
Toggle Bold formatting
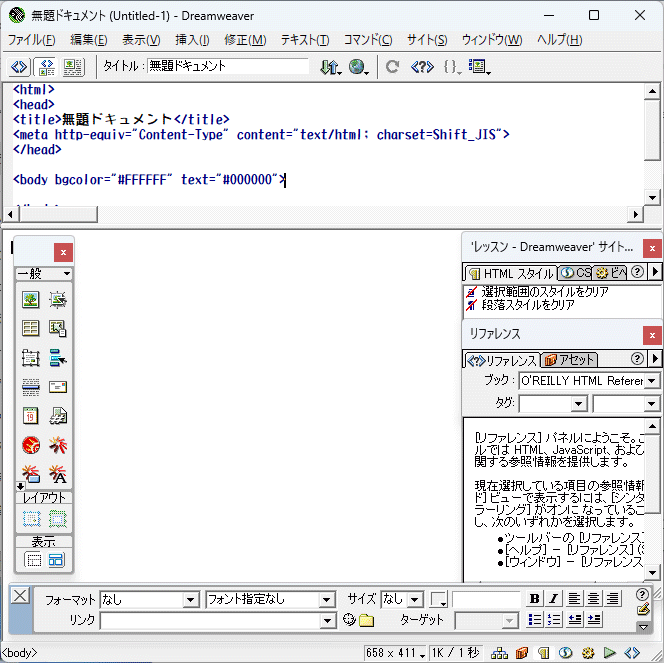tap(534, 599)
